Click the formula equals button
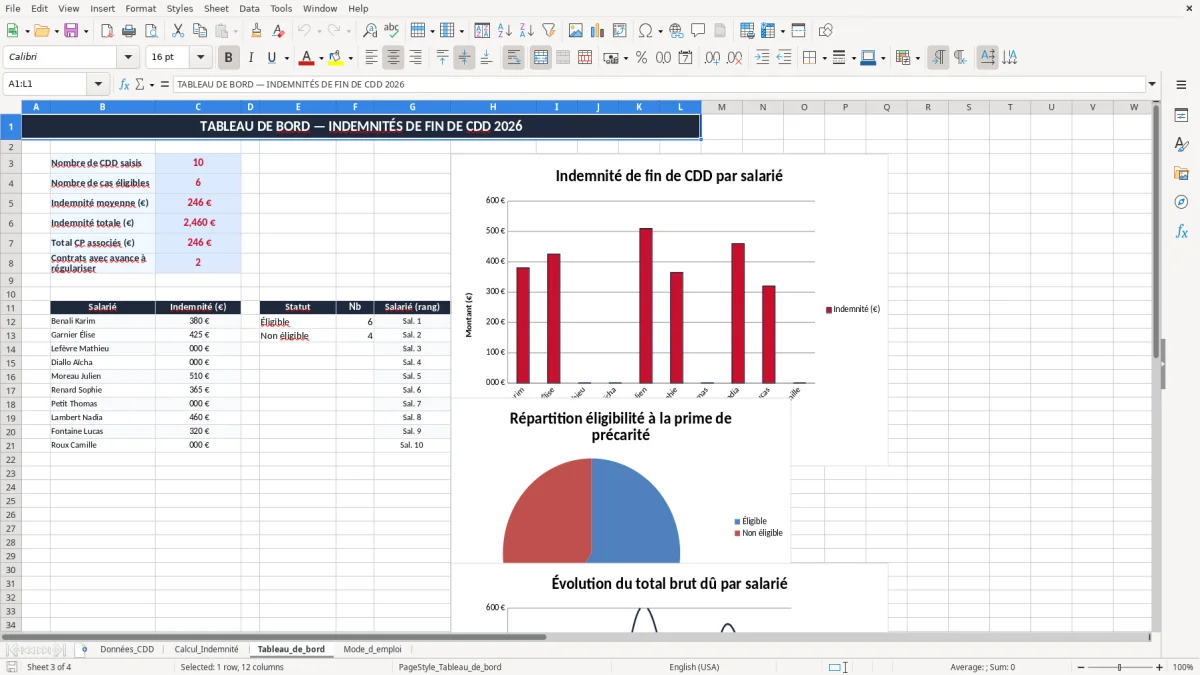This screenshot has height=675, width=1200. coord(165,85)
